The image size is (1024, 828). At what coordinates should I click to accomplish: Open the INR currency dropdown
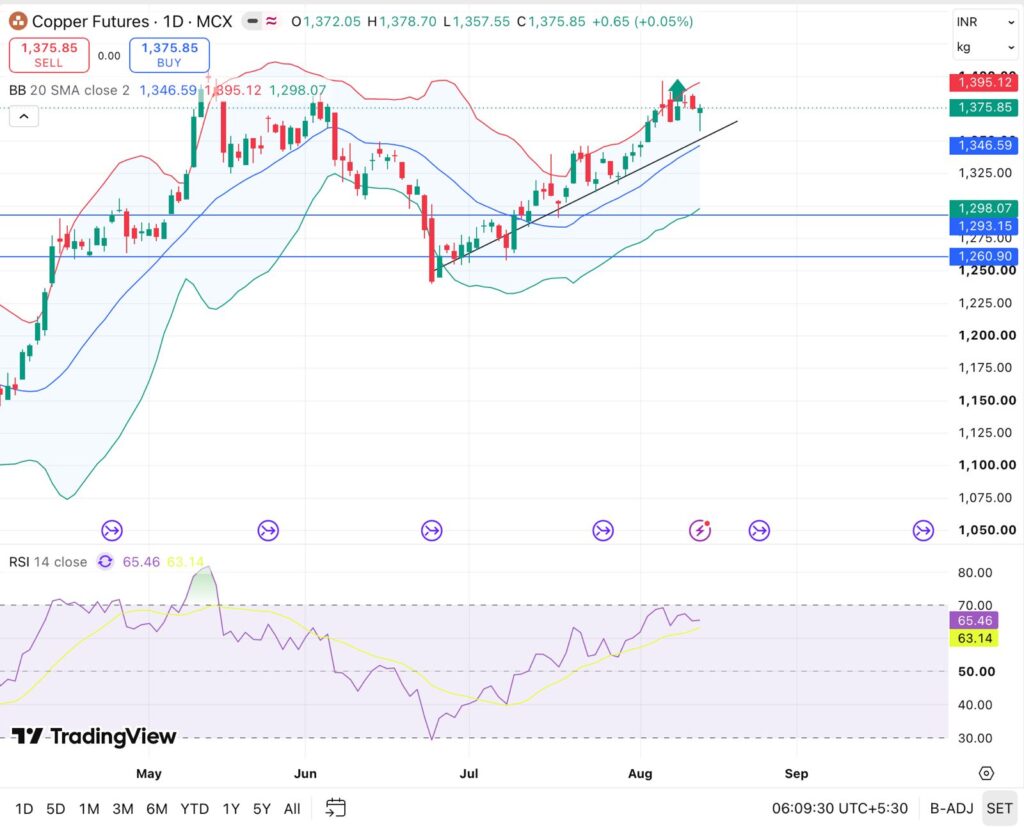[x=985, y=22]
